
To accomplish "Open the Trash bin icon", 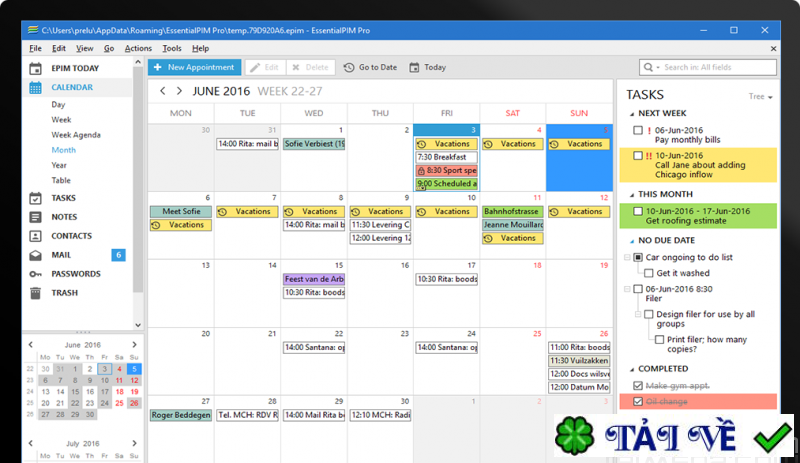I will coord(35,293).
